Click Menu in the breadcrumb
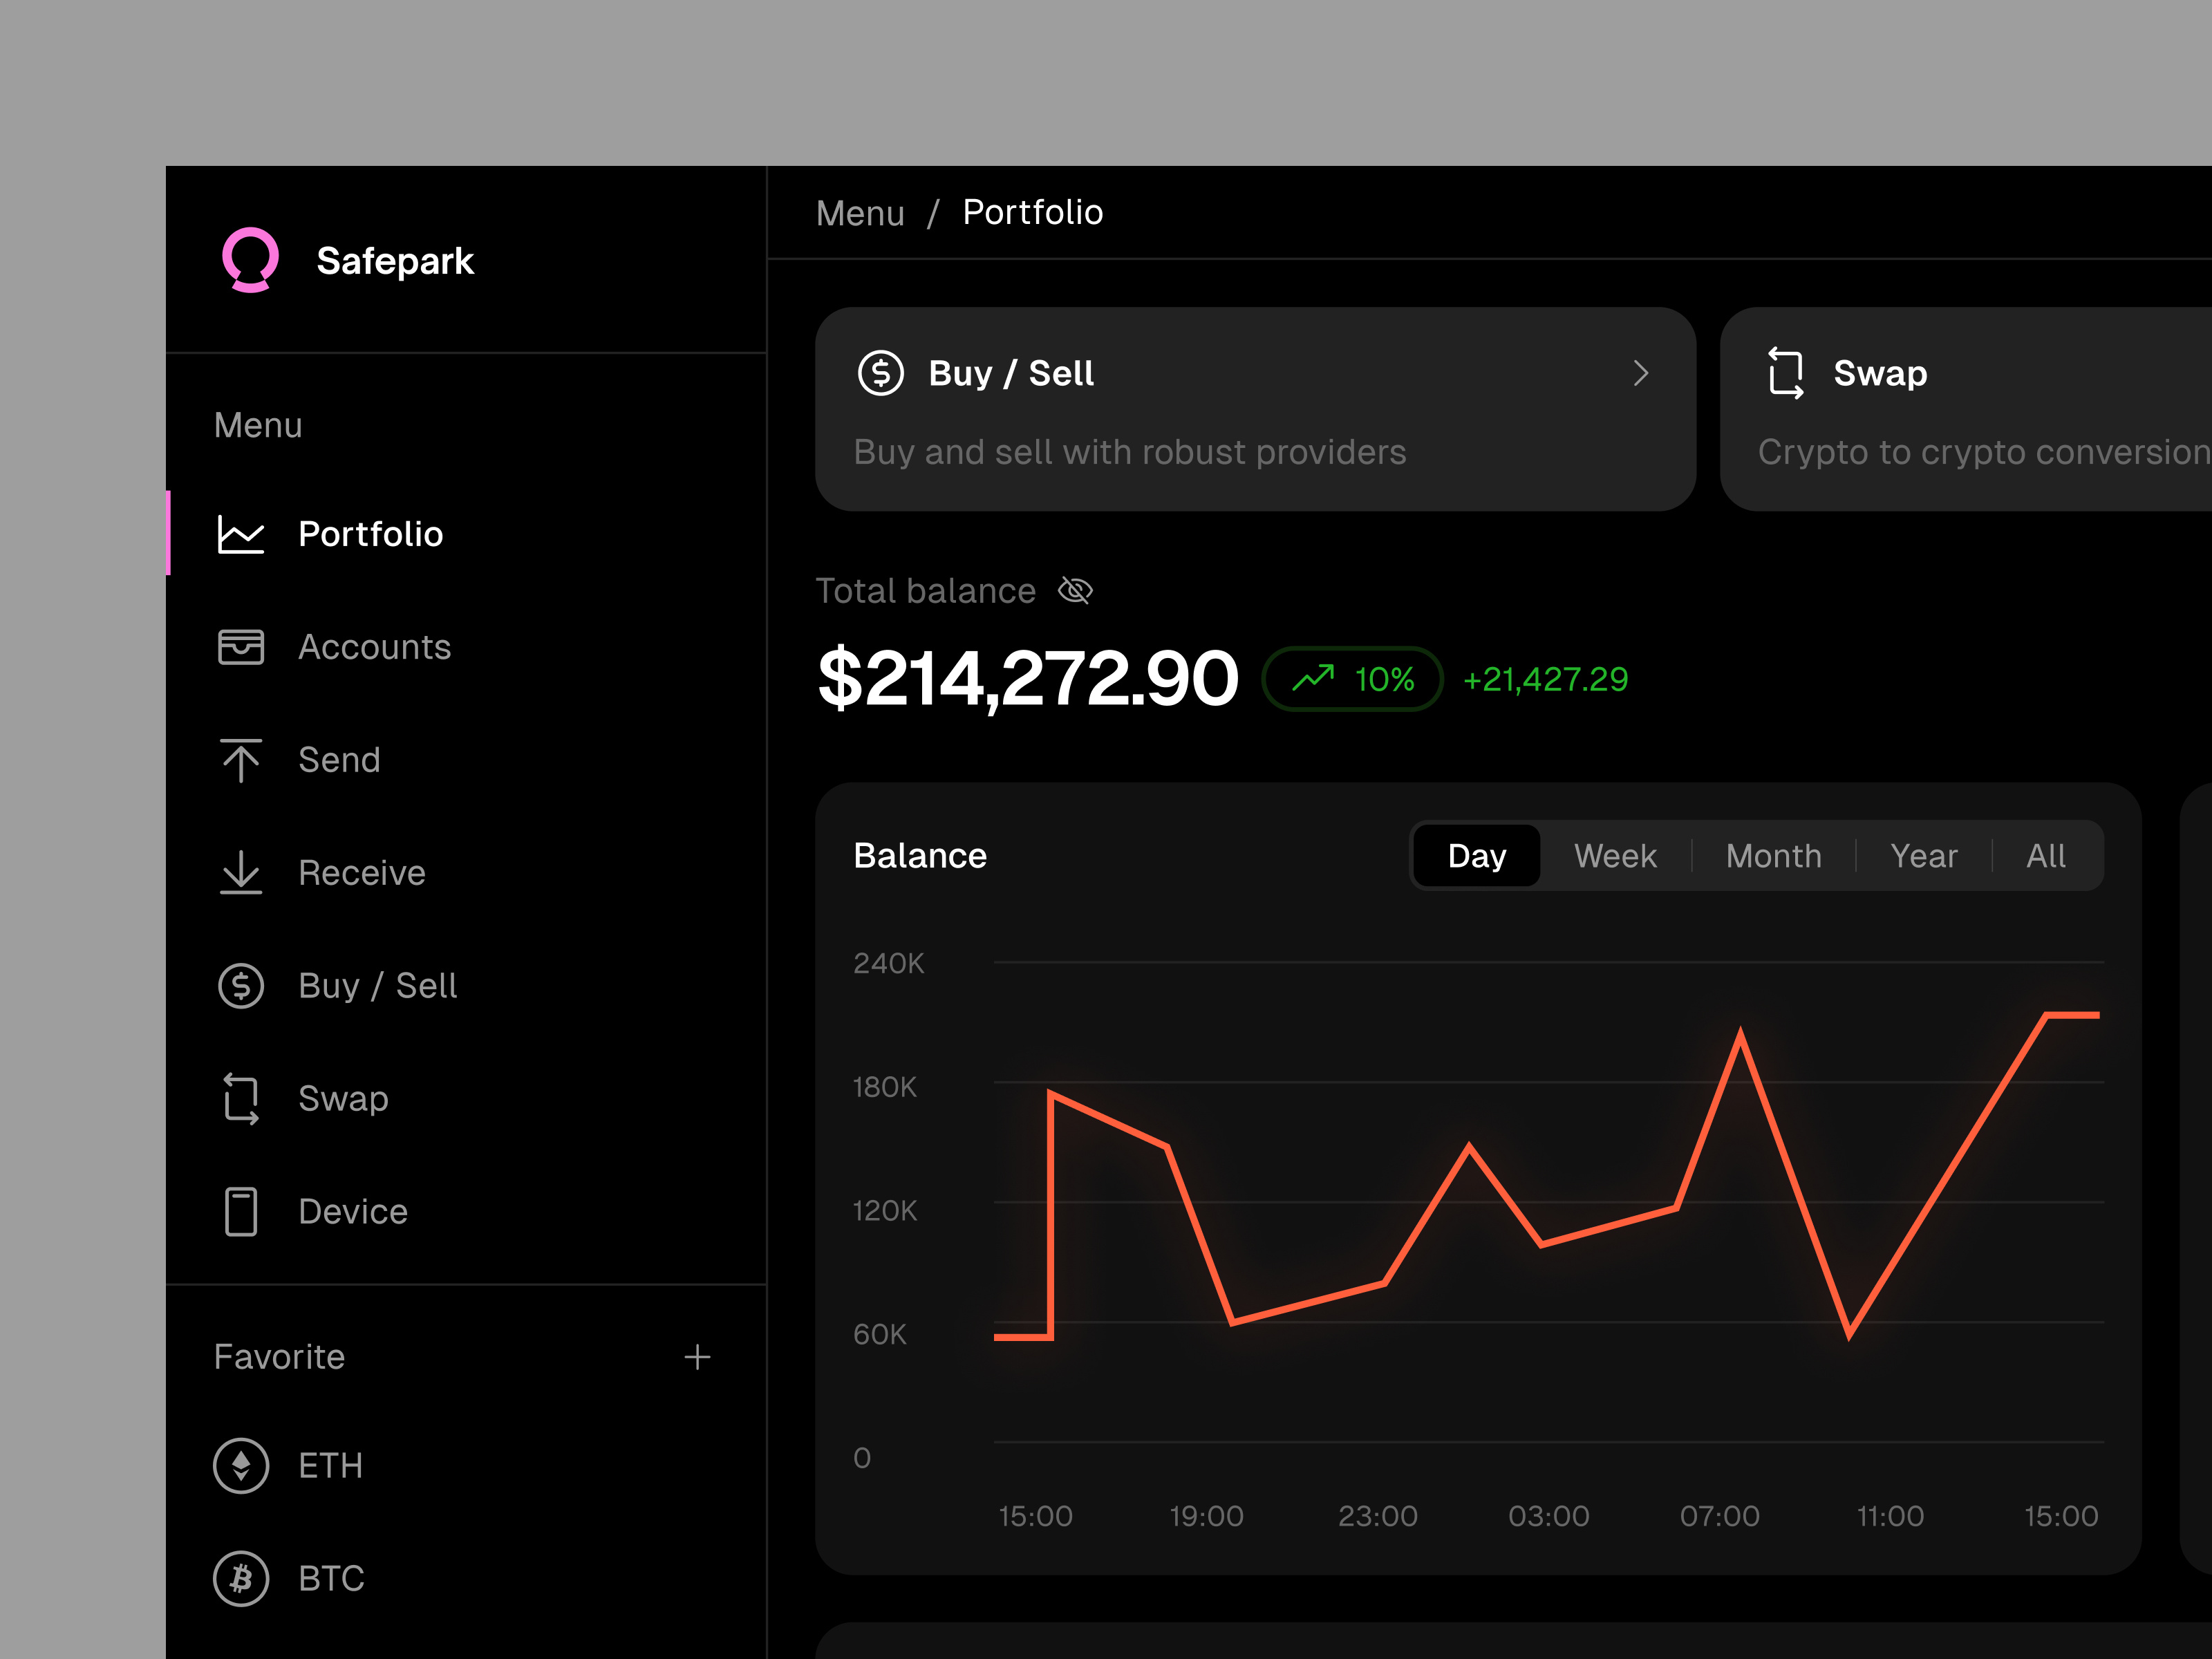Image resolution: width=2212 pixels, height=1659 pixels. (x=860, y=212)
